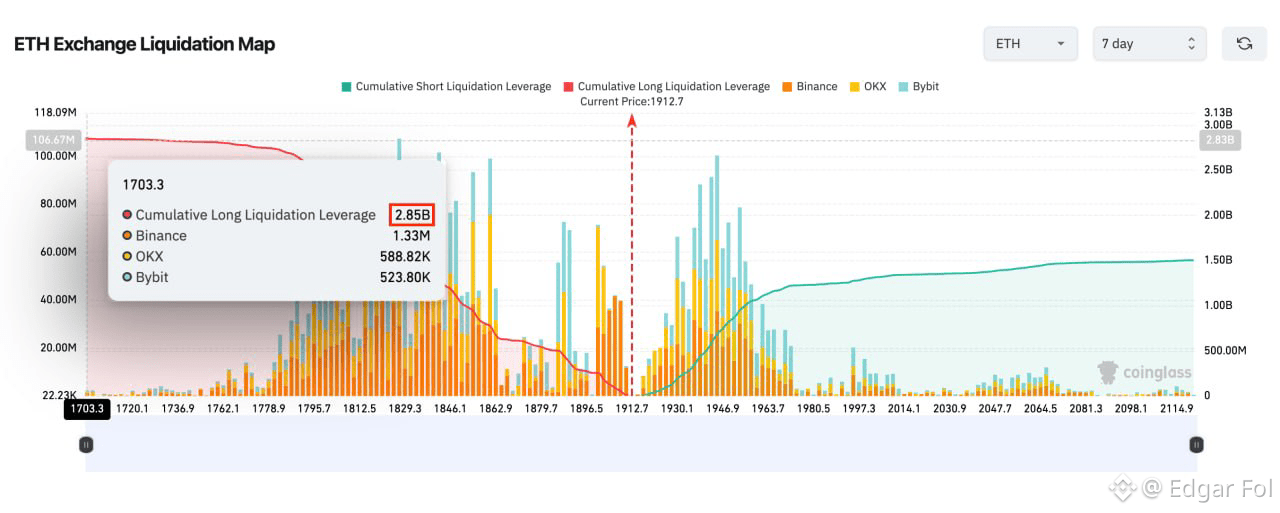Click the 118.09M y-axis label
The width and height of the screenshot is (1280, 513).
[55, 112]
